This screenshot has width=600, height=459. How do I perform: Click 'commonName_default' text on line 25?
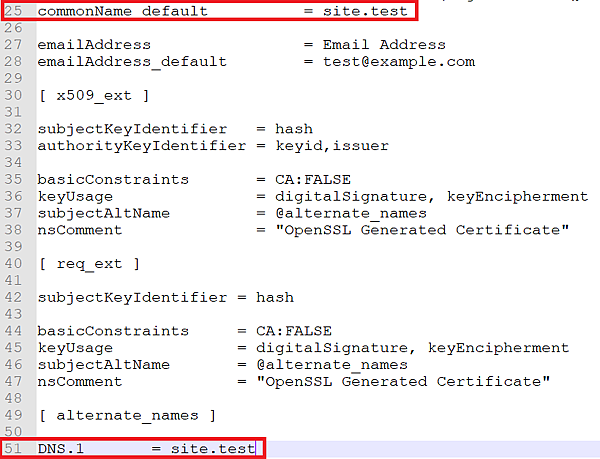click(x=122, y=11)
